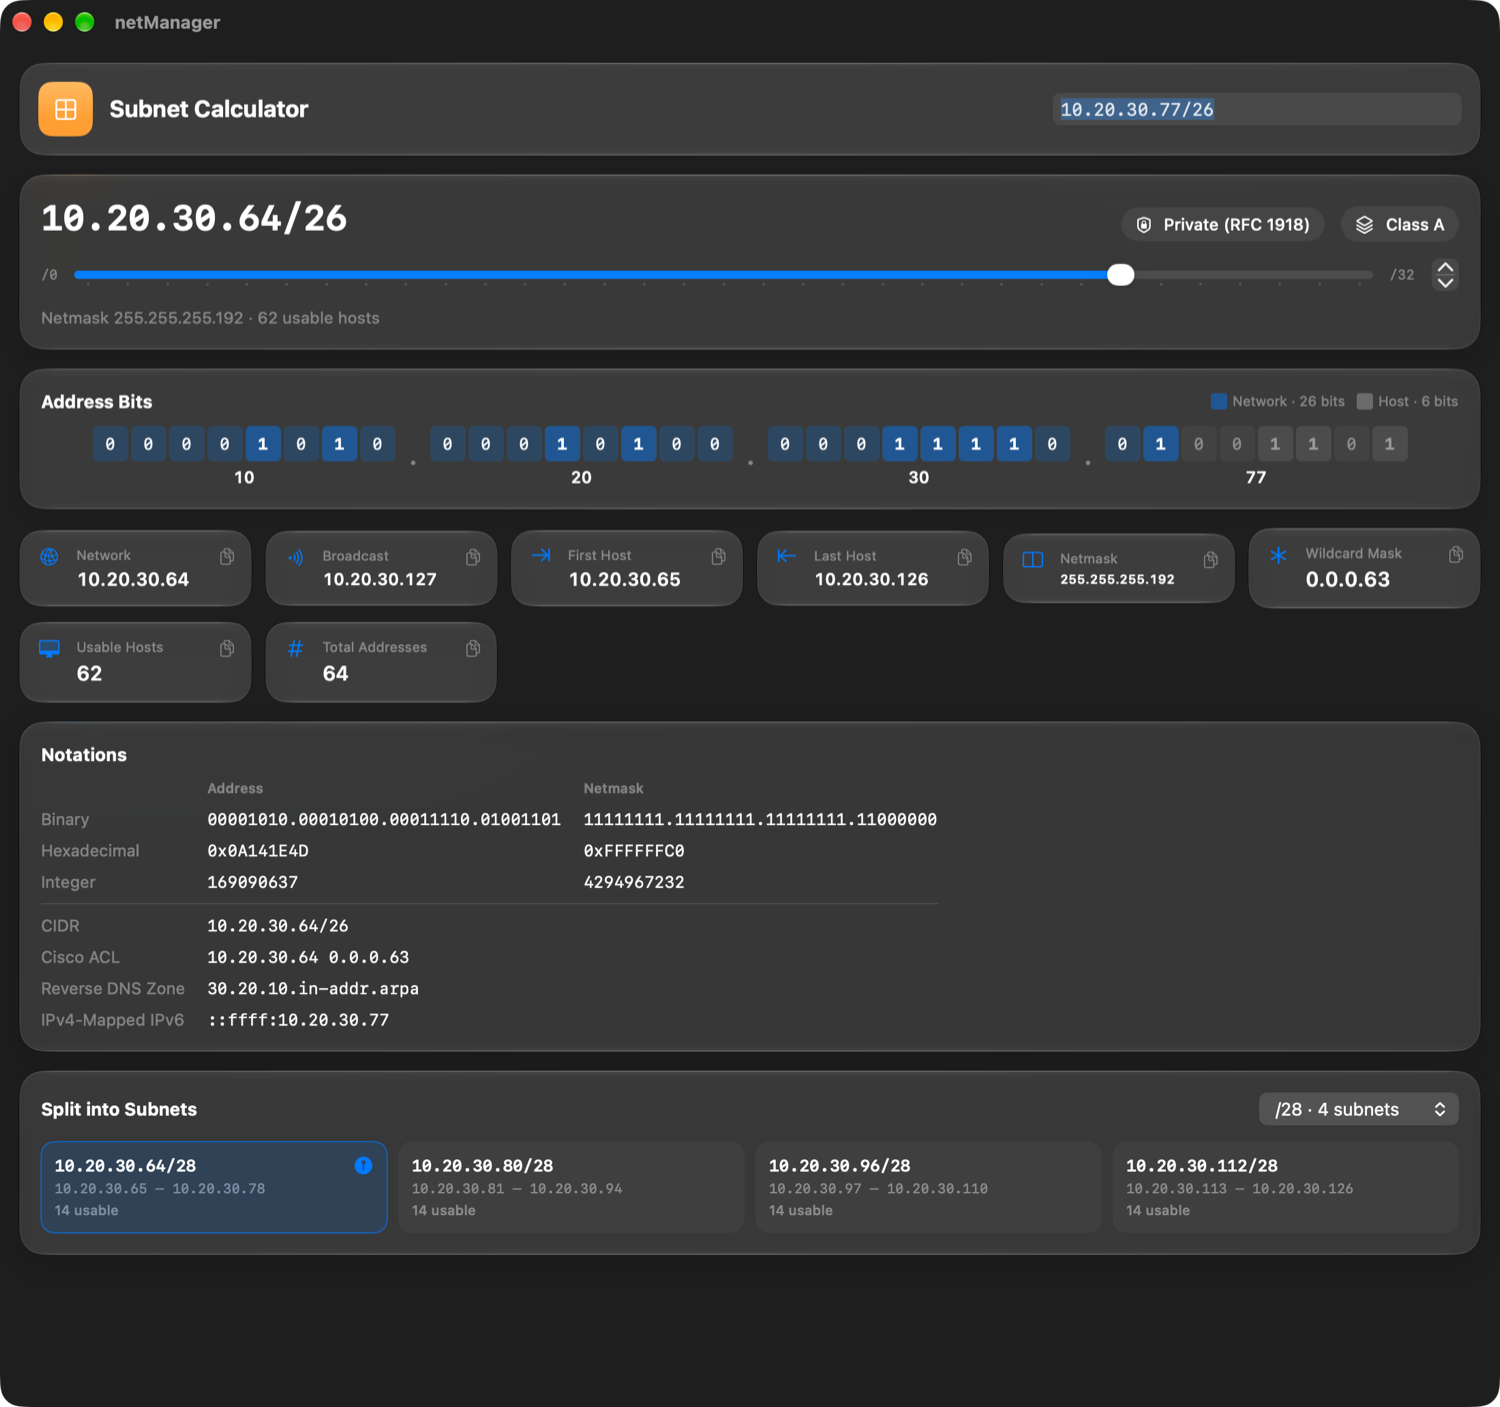1500x1407 pixels.
Task: Click the arrow icon on Last Host card
Action: [786, 556]
